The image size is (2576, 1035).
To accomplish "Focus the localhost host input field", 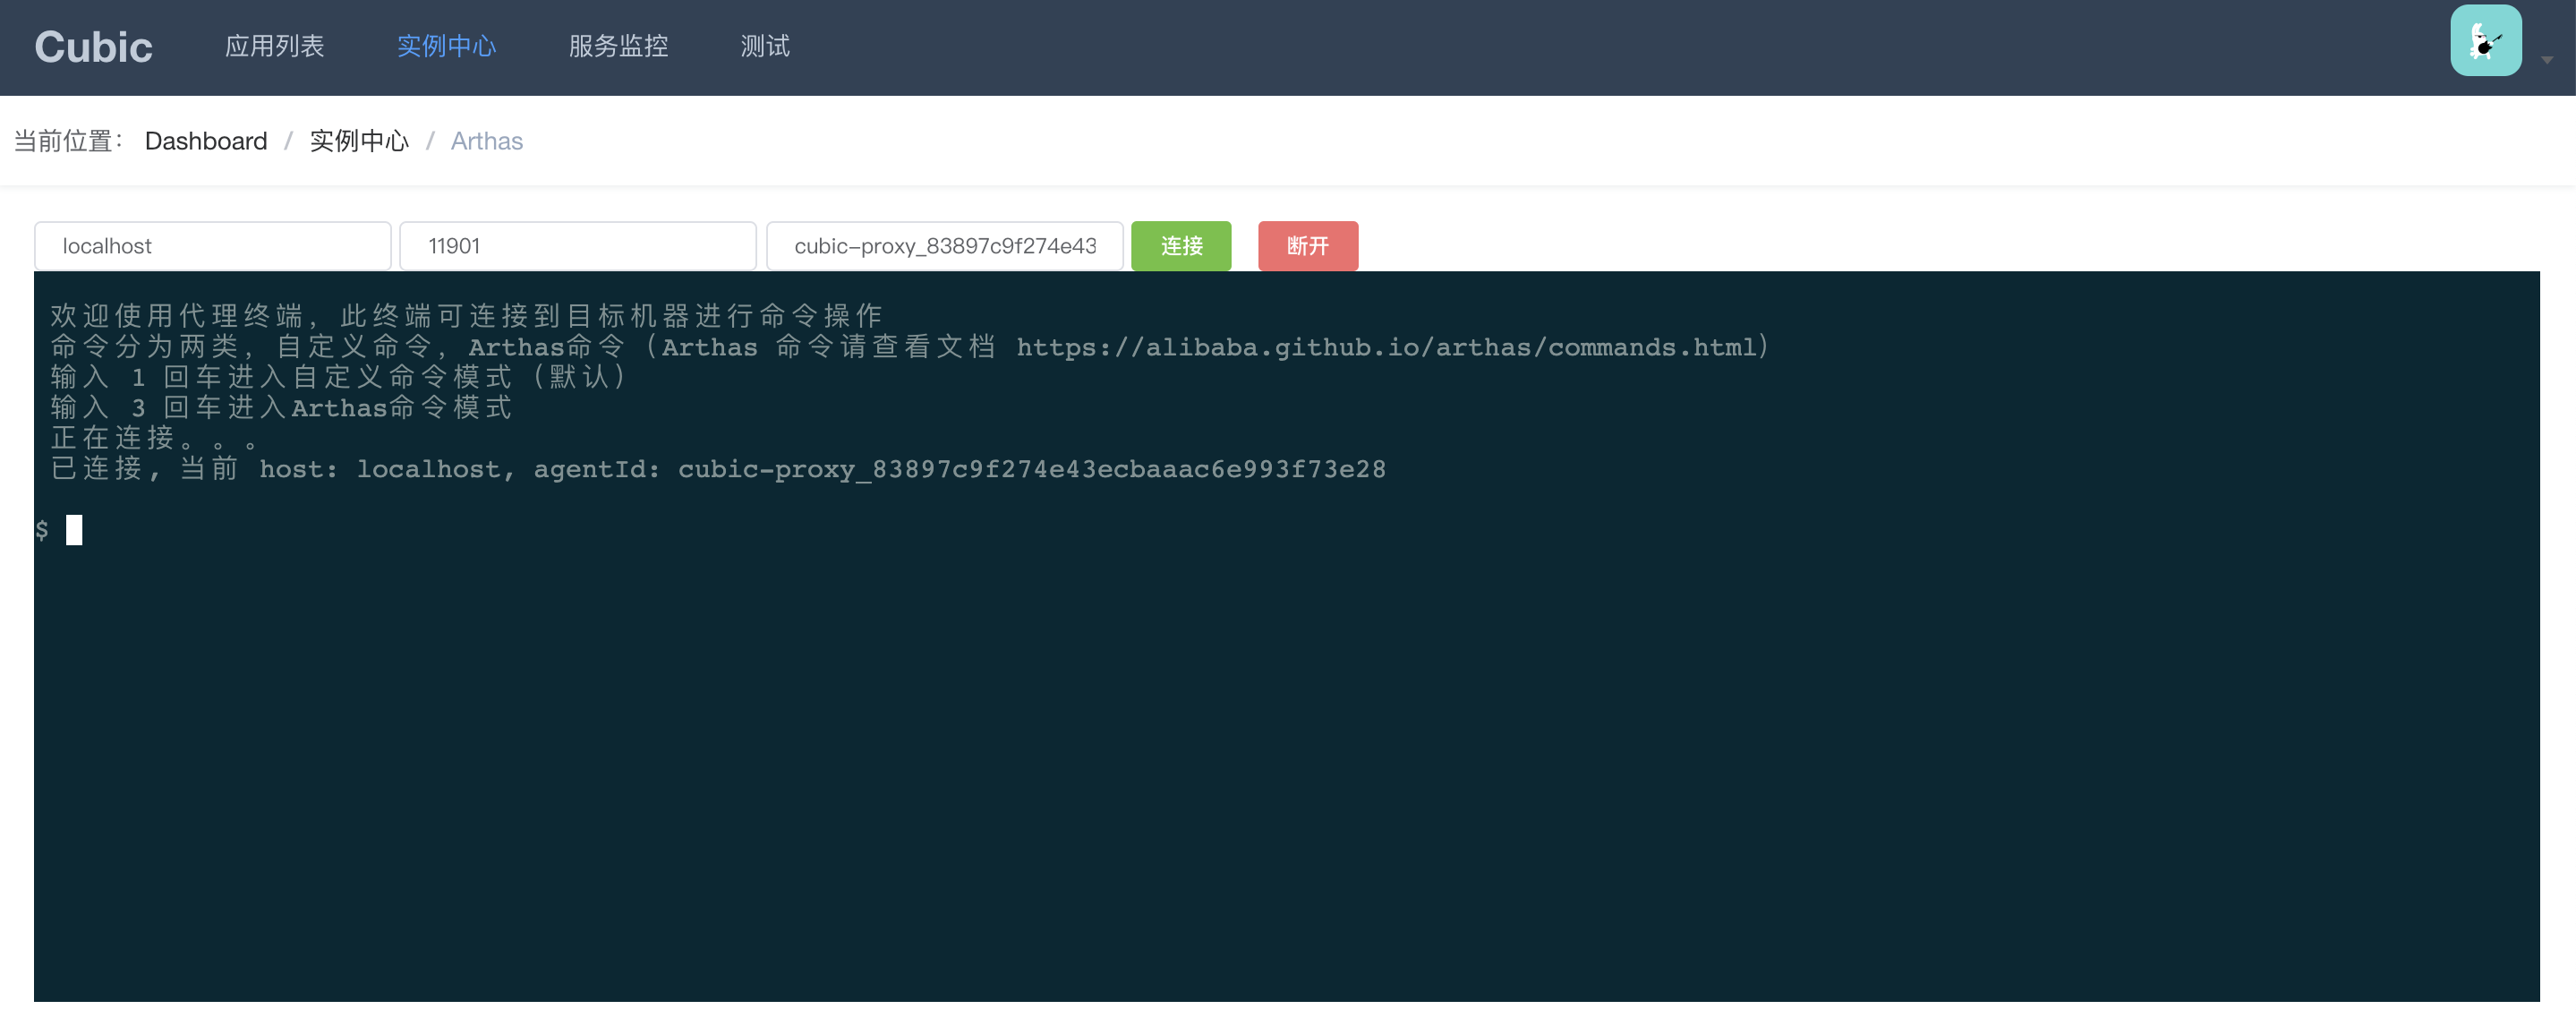I will (x=212, y=246).
